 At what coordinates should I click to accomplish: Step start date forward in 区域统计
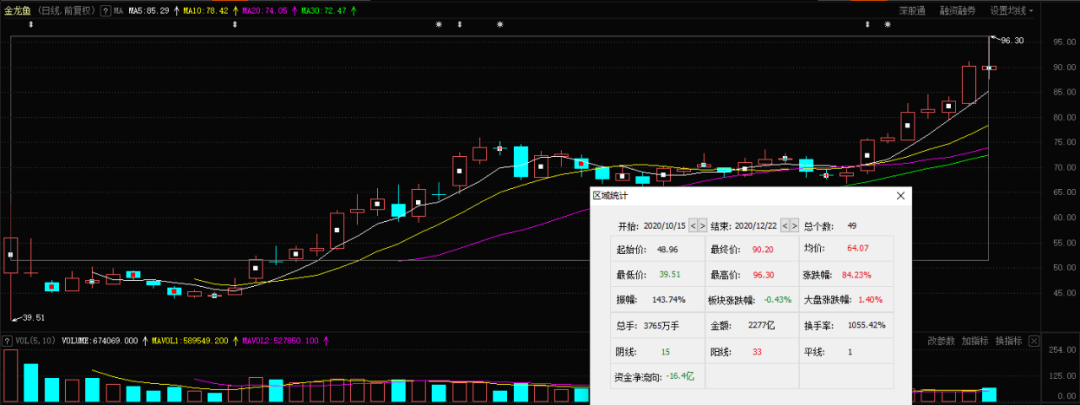(702, 226)
